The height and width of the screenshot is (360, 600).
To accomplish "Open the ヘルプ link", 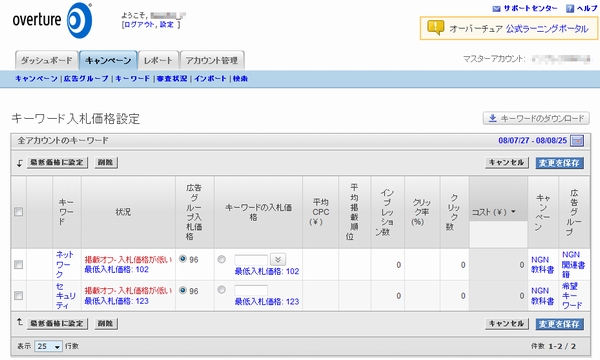I will [587, 8].
